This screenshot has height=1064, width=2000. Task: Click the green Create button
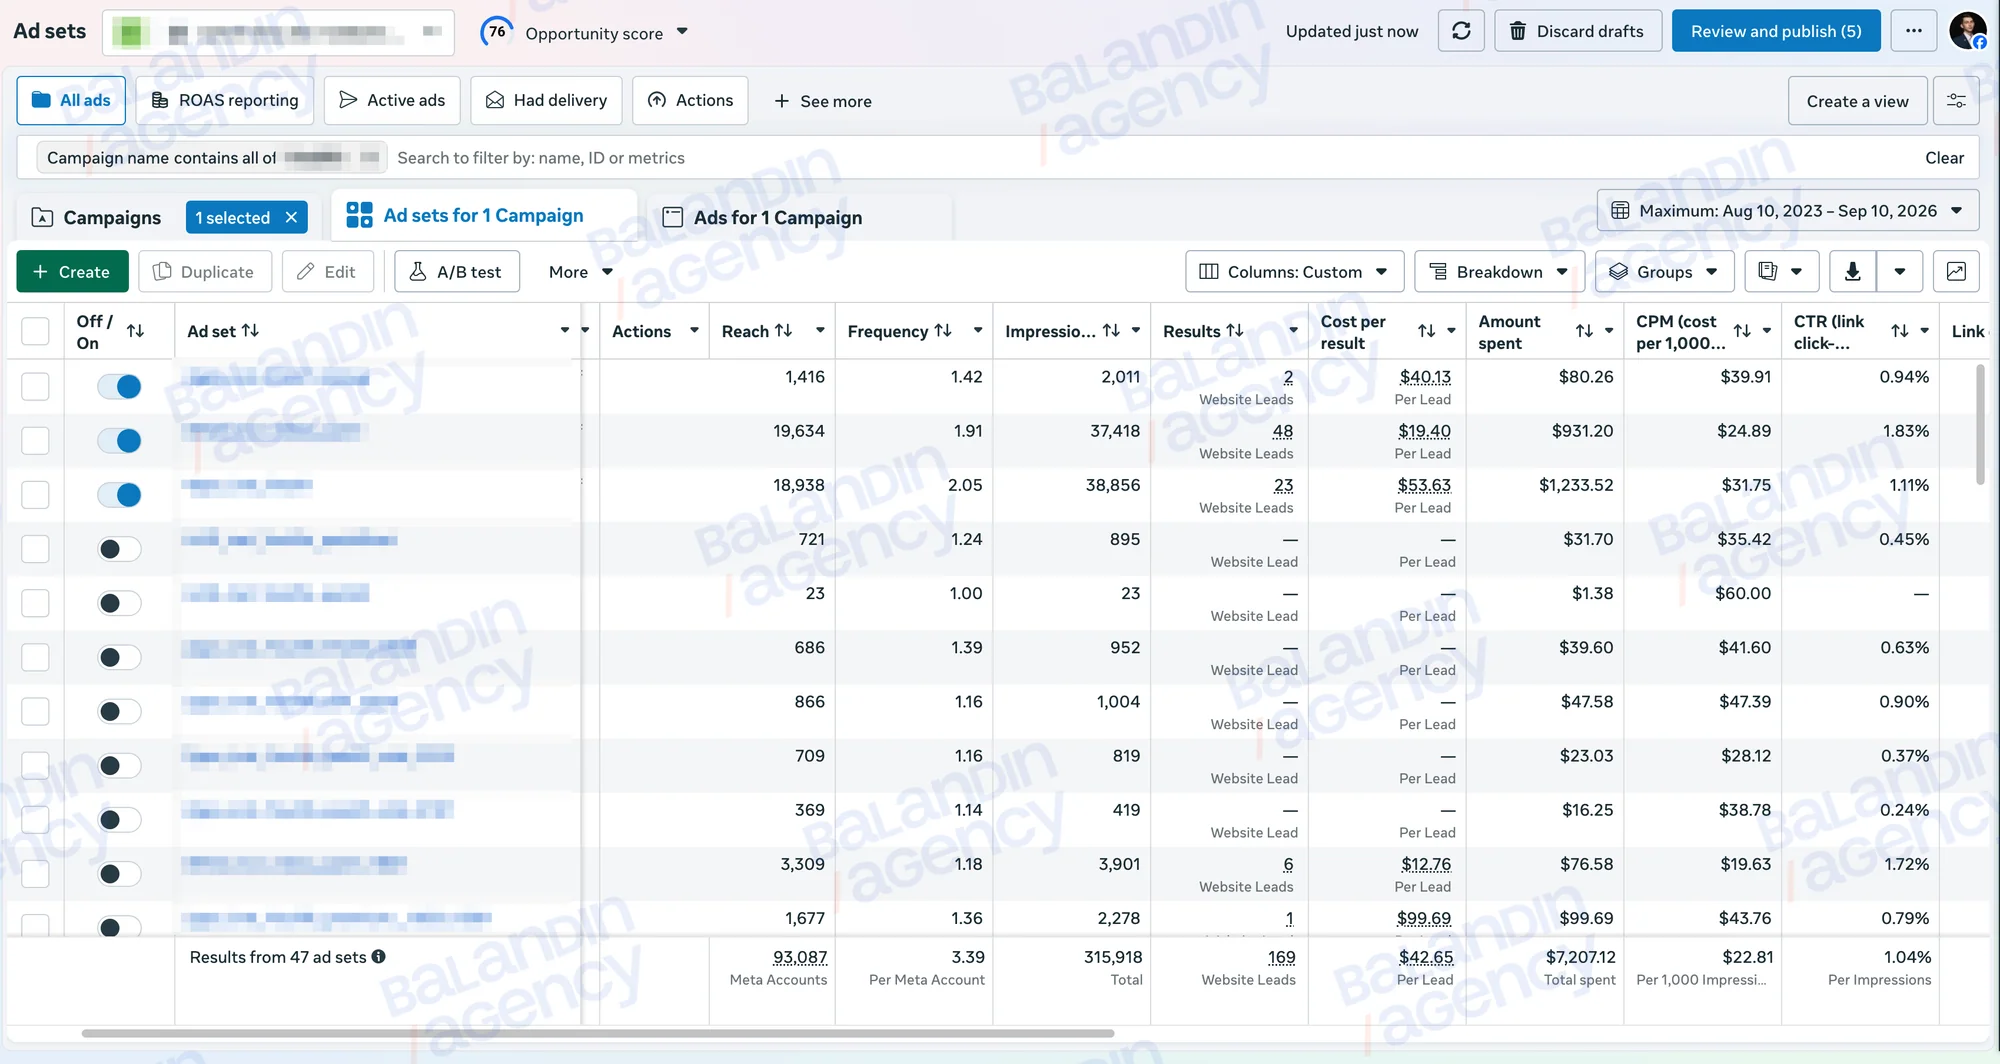72,272
